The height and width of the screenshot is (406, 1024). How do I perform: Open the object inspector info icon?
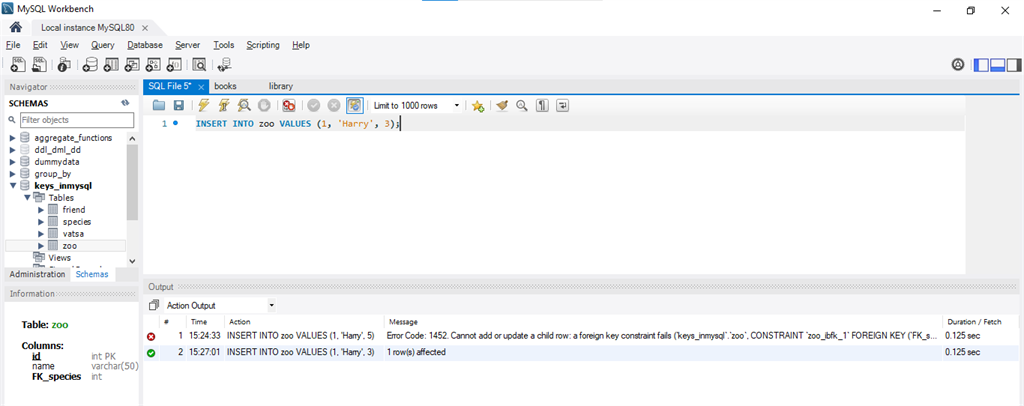[x=64, y=64]
